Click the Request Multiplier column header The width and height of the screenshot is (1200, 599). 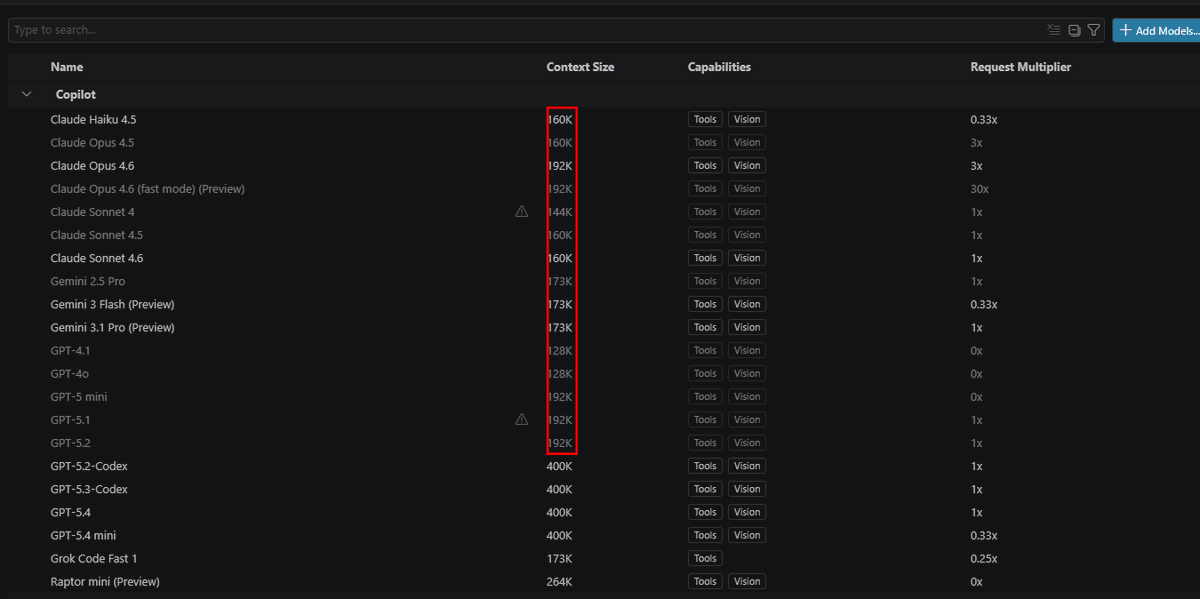(1021, 67)
